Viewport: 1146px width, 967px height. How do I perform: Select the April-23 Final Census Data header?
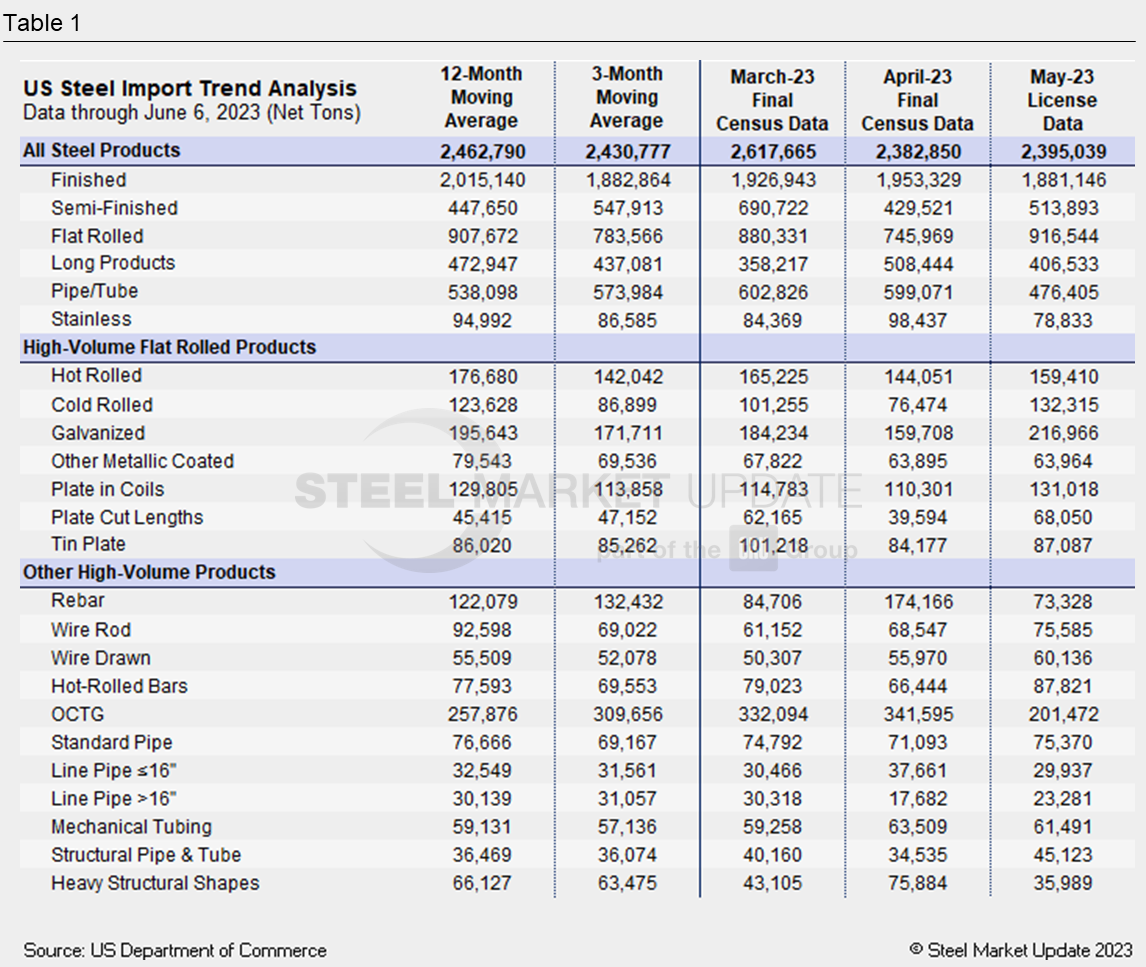pos(917,100)
